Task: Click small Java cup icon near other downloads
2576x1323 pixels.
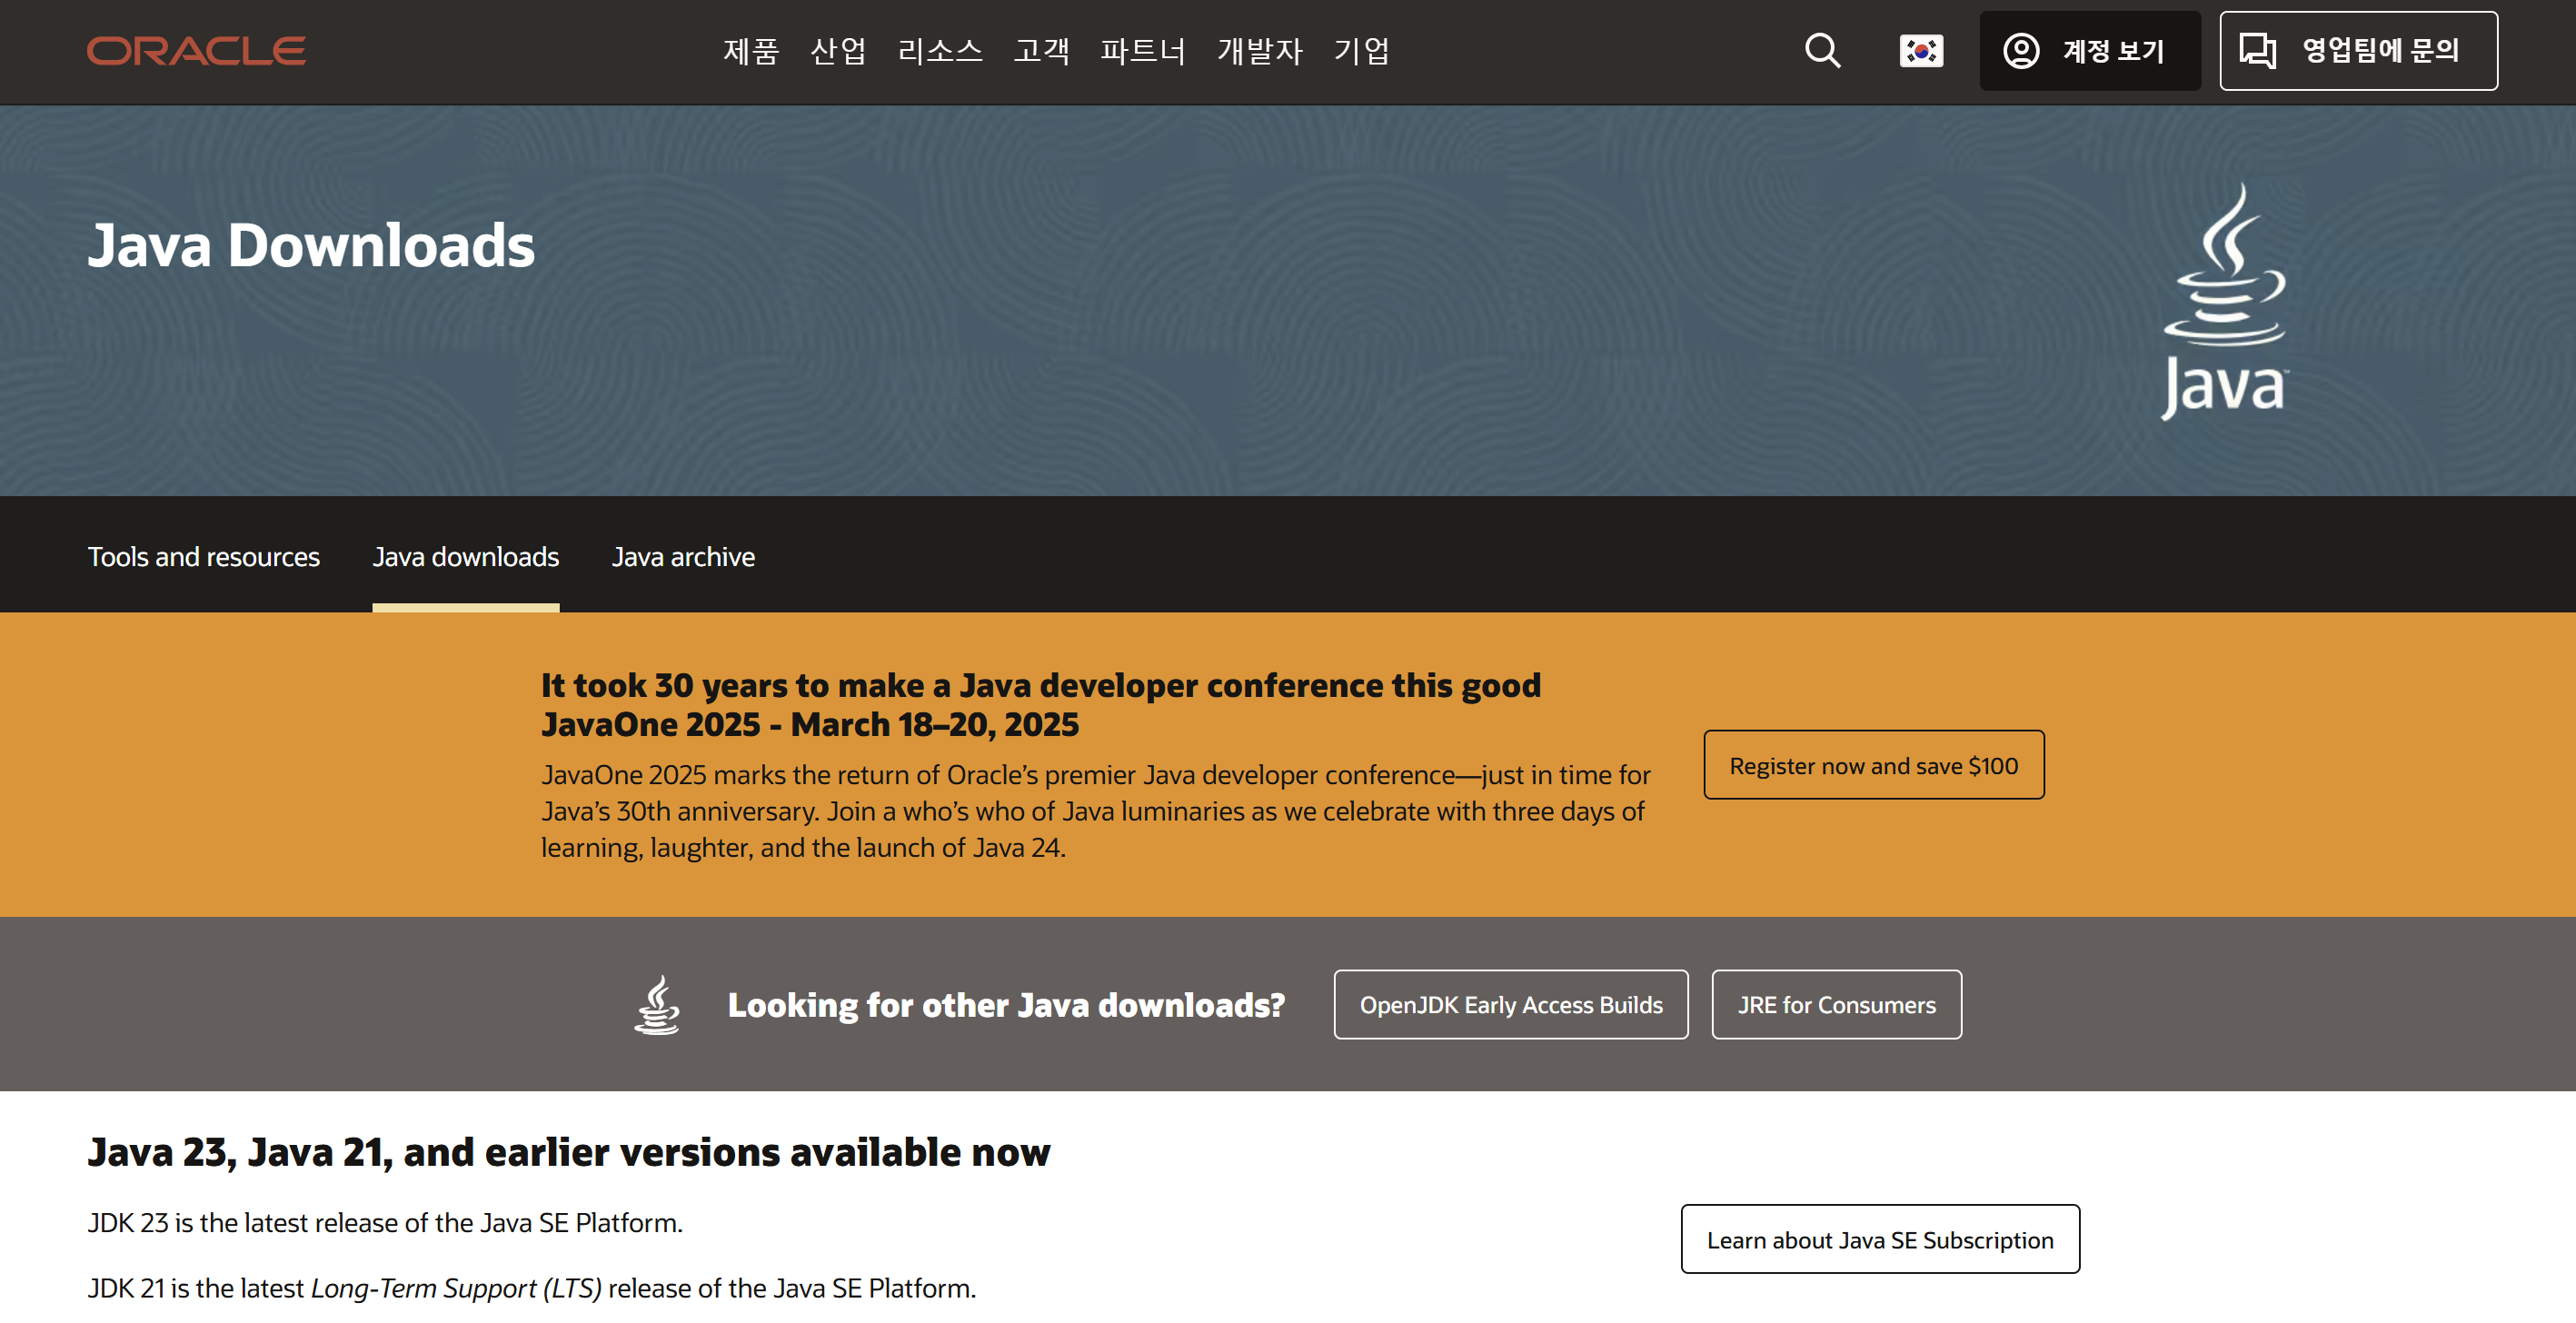Action: click(x=657, y=1005)
